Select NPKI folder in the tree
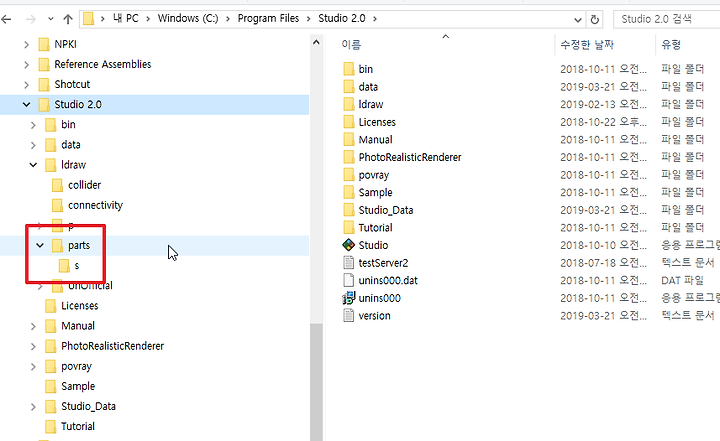This screenshot has height=441, width=720. [65, 44]
